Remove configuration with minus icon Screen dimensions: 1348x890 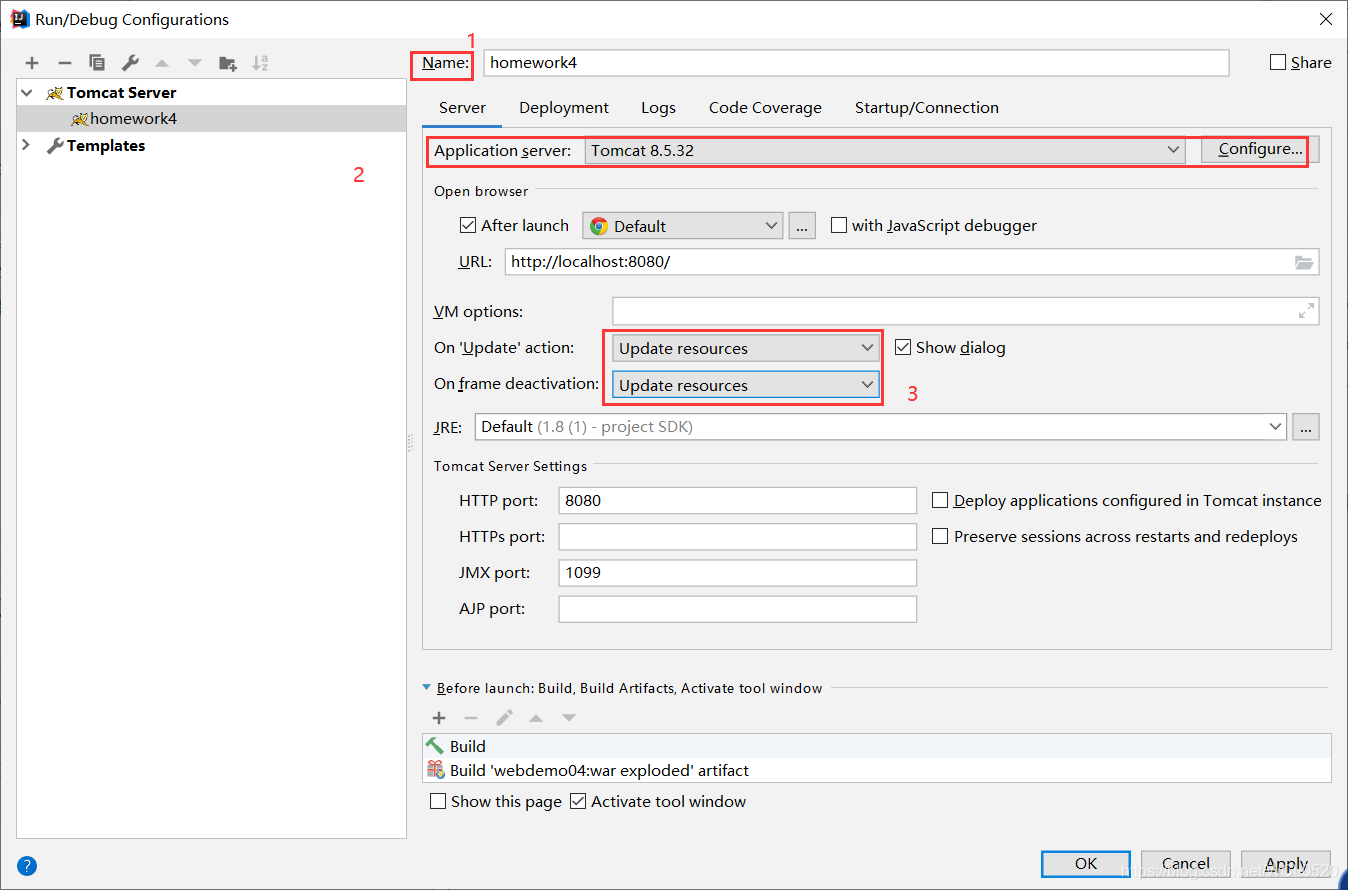point(64,63)
